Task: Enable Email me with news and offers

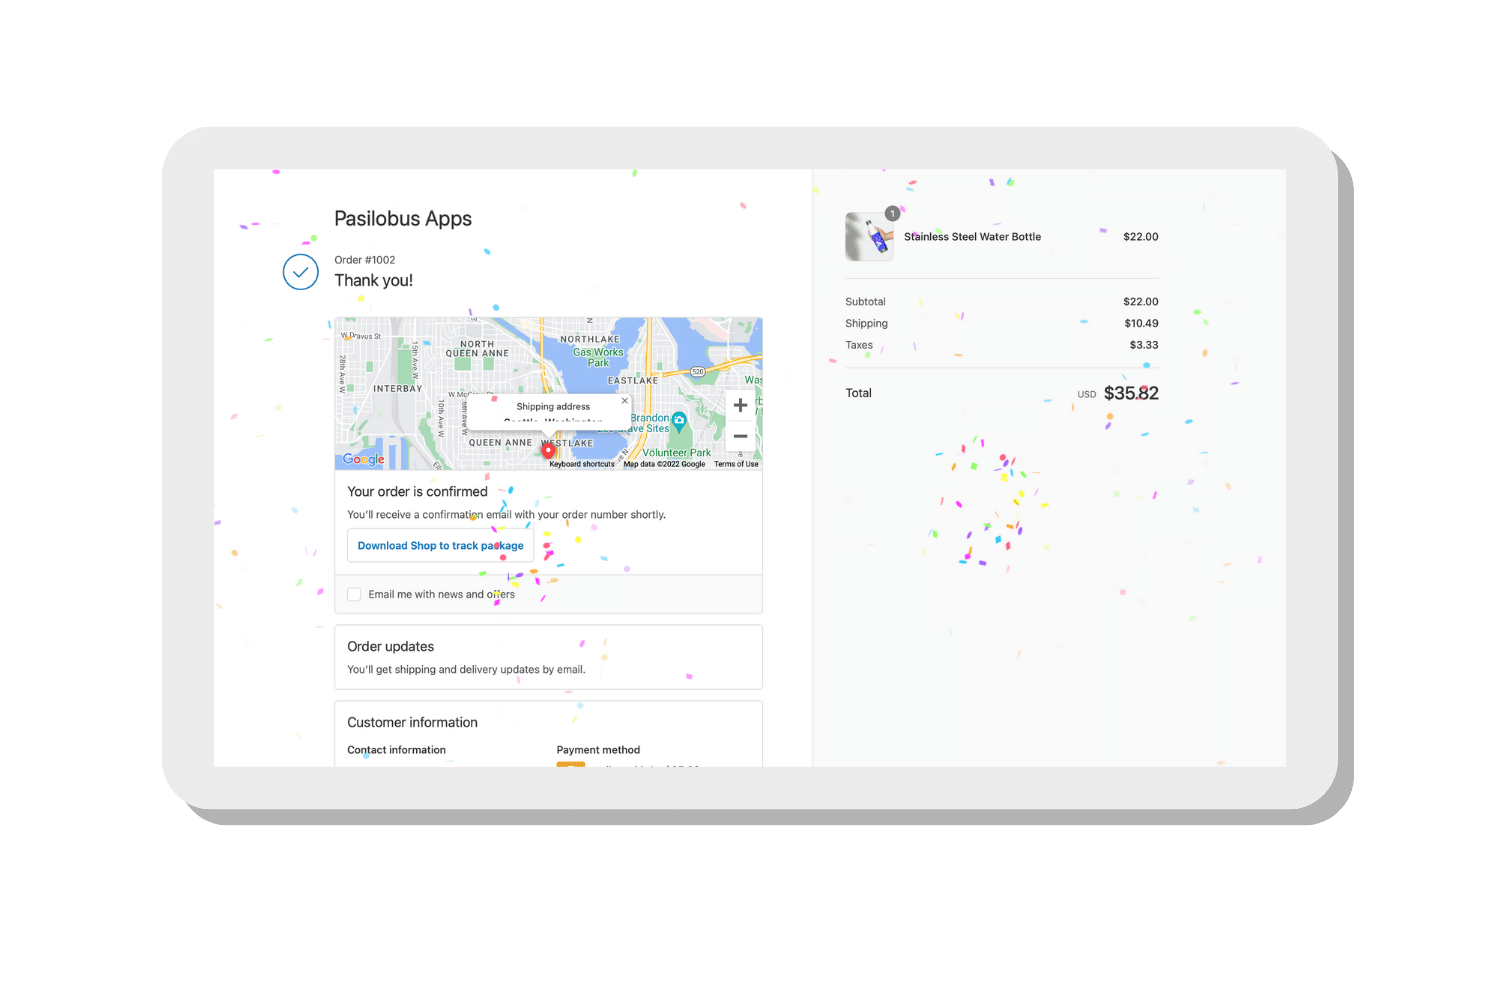Action: [354, 594]
